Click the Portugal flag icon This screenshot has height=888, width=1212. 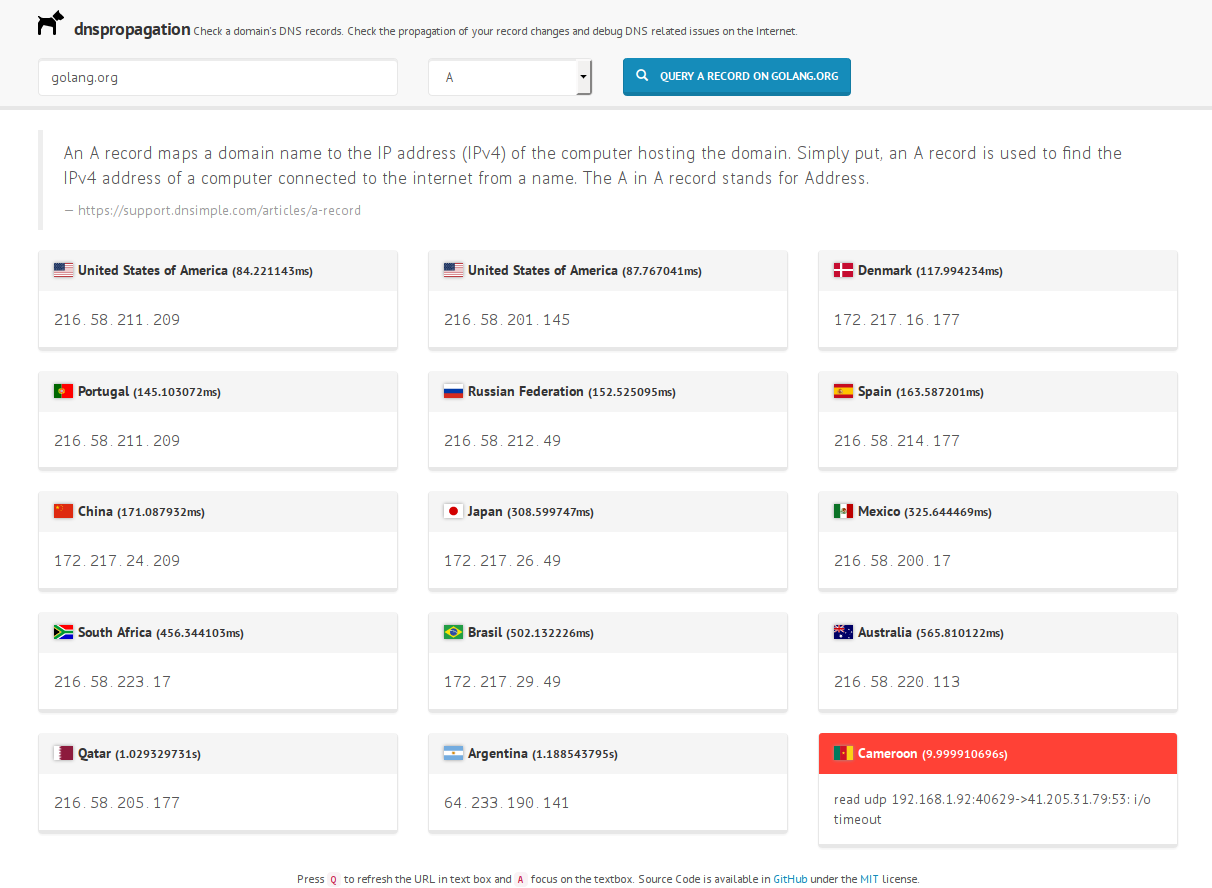pos(63,391)
